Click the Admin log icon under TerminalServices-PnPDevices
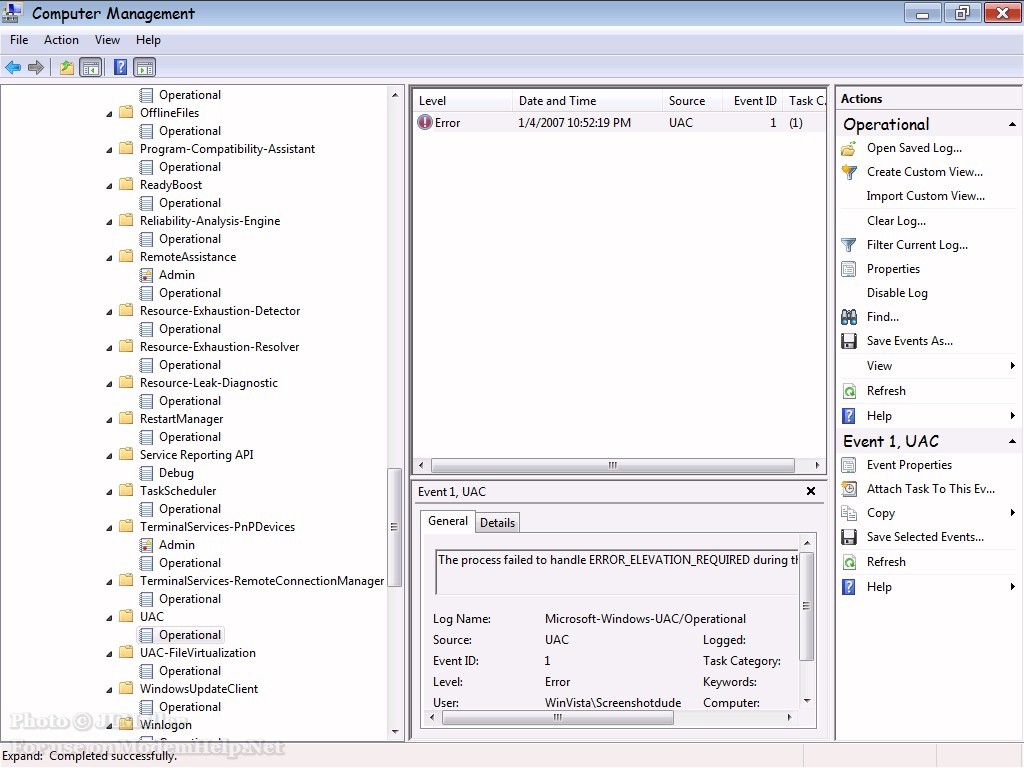Screen dimensions: 1024x768 [x=146, y=545]
